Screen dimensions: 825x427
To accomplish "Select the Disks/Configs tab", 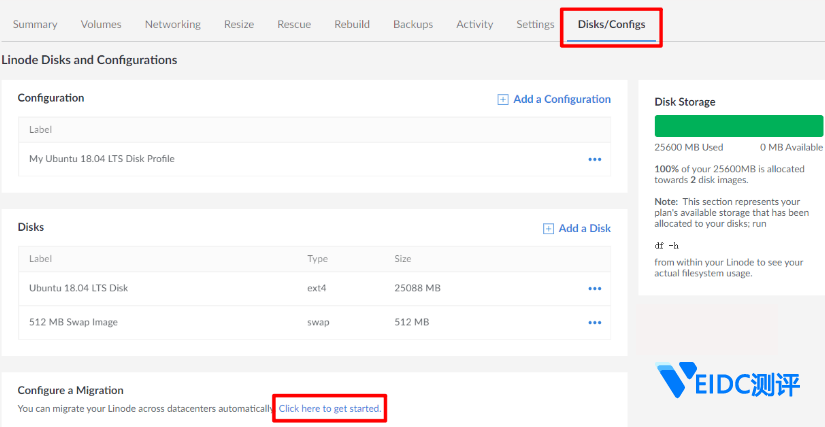I will click(611, 25).
